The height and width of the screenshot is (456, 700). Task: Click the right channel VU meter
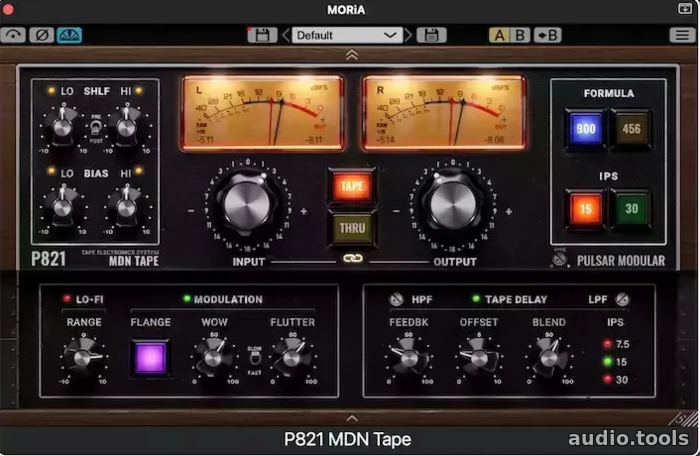tap(444, 113)
